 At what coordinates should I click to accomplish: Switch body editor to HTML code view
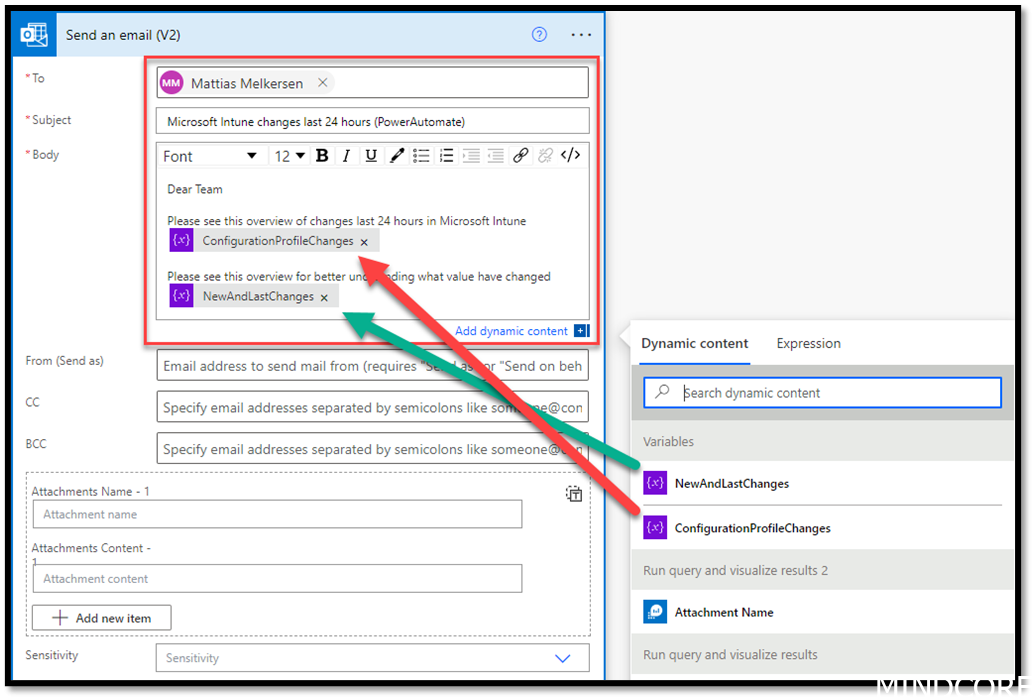(571, 155)
